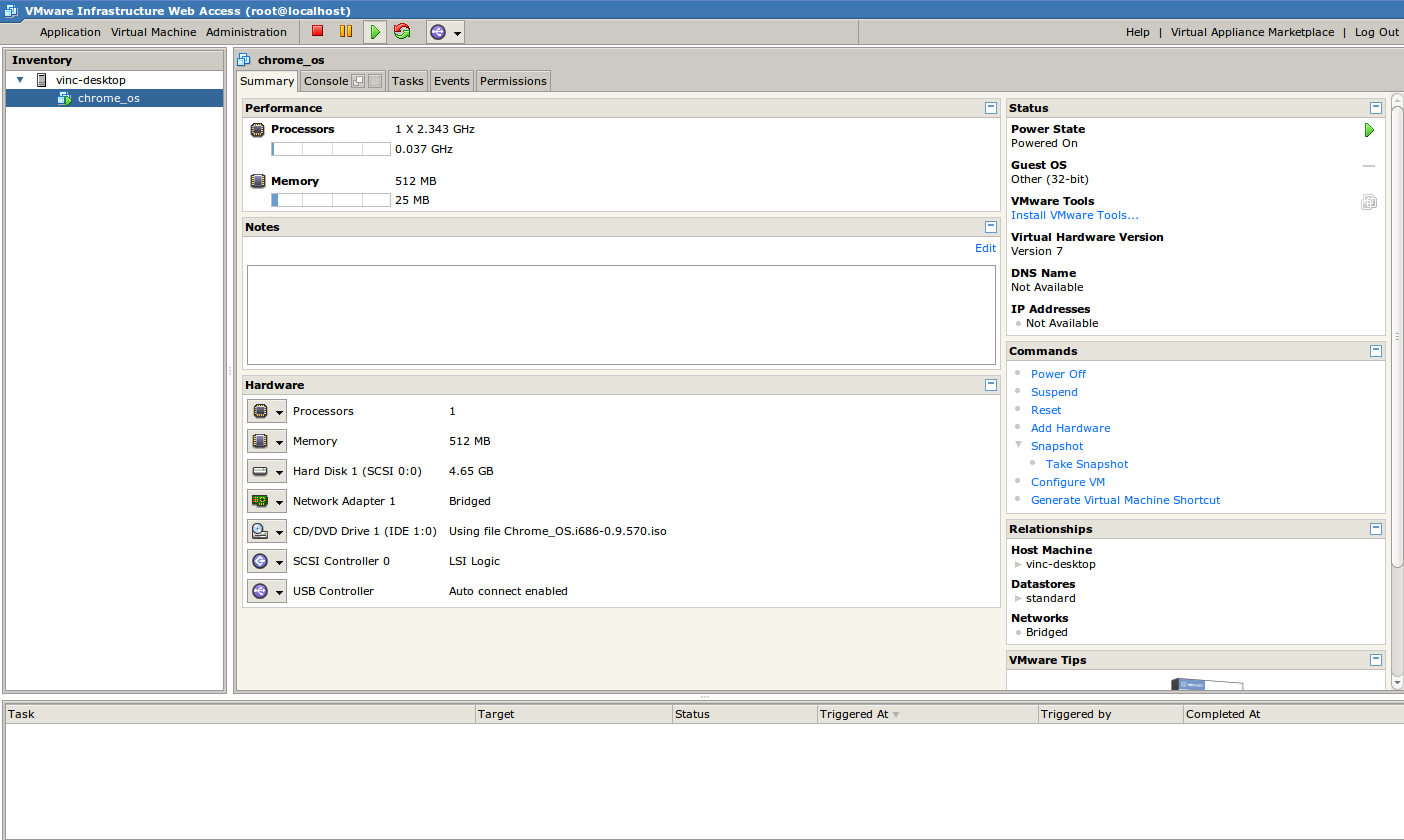Click the Memory usage bar

[331, 200]
